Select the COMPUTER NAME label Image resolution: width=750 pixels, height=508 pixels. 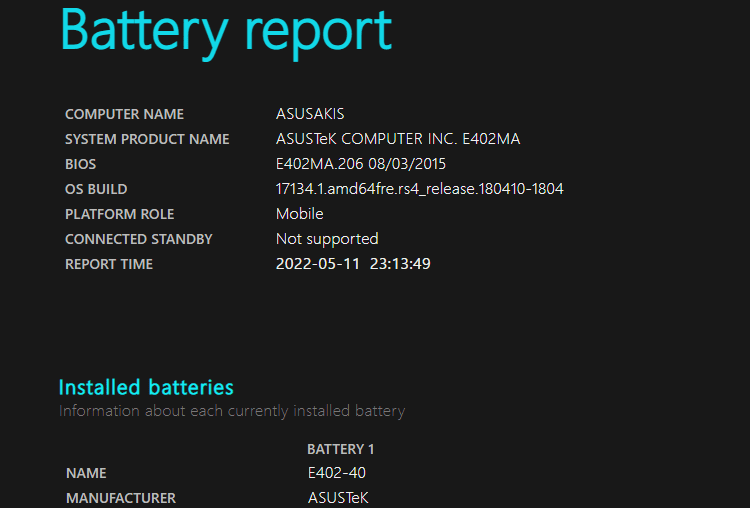pos(124,114)
